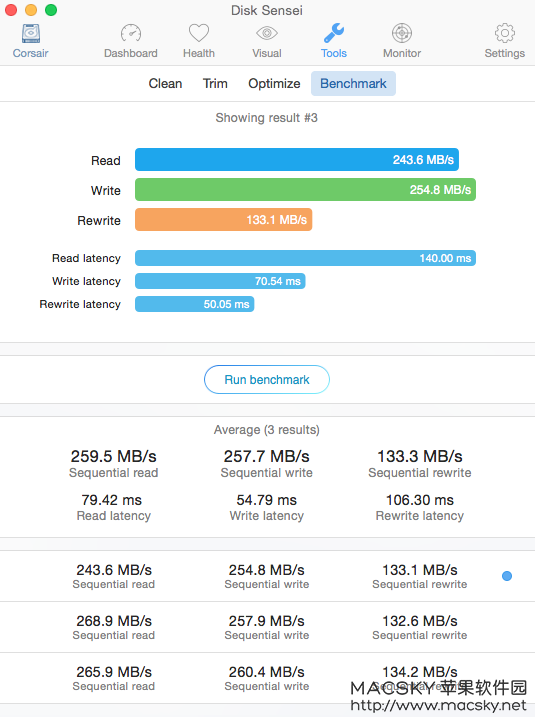Open the Dashboard gauge icon
The image size is (535, 717).
(x=131, y=34)
